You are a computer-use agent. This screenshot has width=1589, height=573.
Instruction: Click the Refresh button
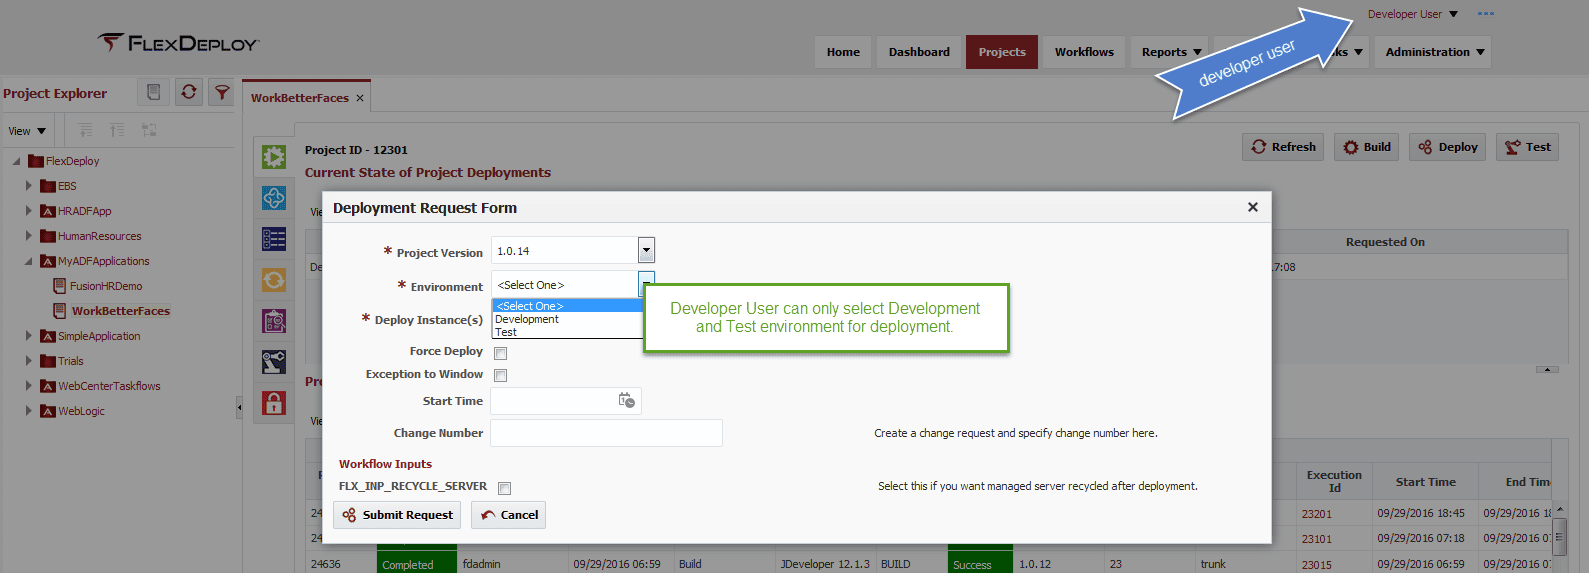tap(1283, 147)
